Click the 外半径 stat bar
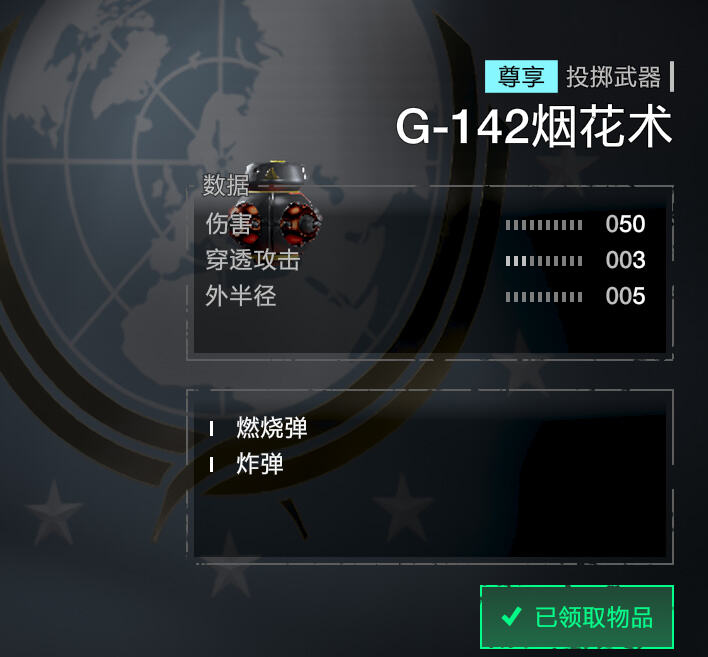 click(x=544, y=297)
